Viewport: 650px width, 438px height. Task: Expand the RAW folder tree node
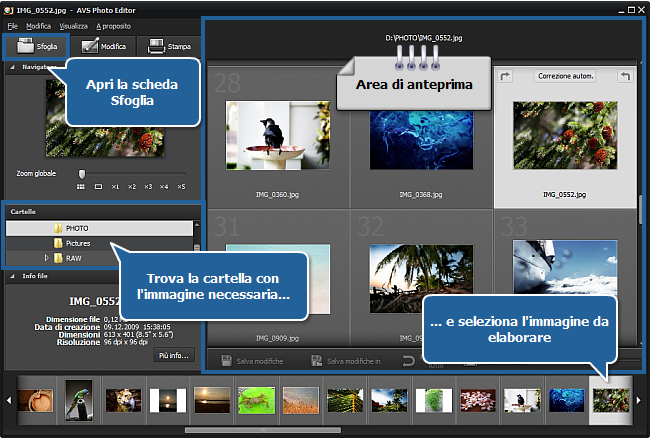tap(46, 258)
